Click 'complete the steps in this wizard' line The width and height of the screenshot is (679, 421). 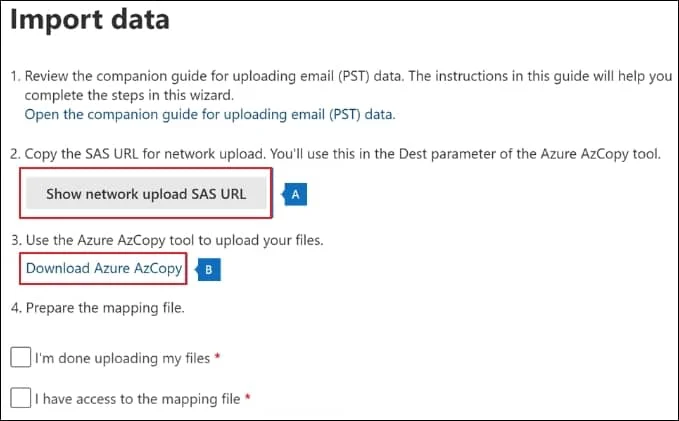pyautogui.click(x=129, y=95)
